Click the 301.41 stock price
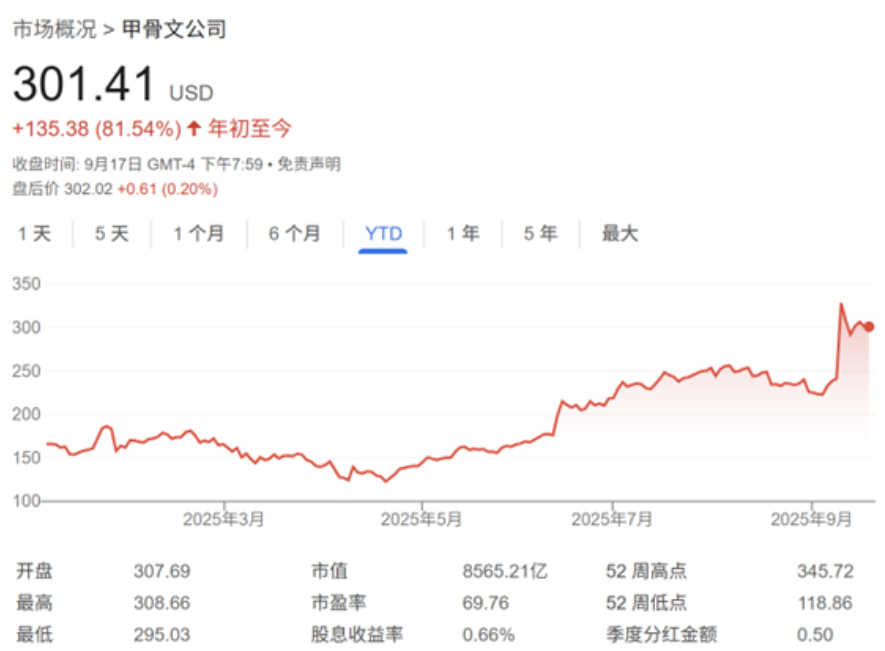This screenshot has height=651, width=885. click(84, 84)
